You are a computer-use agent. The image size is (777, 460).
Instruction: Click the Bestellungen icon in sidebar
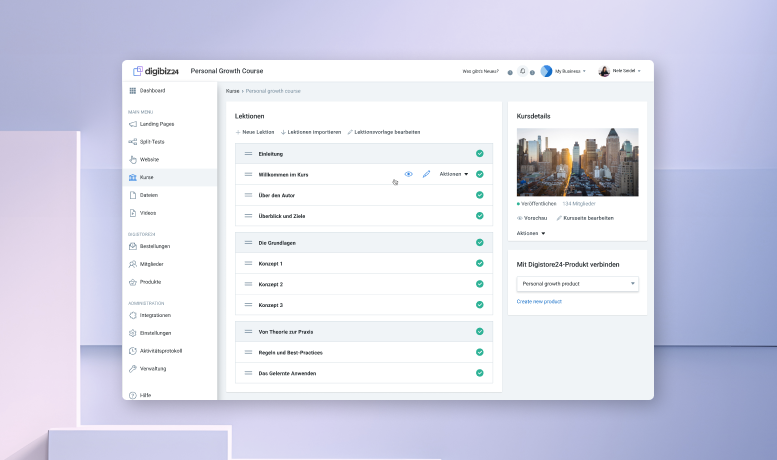pyautogui.click(x=132, y=246)
